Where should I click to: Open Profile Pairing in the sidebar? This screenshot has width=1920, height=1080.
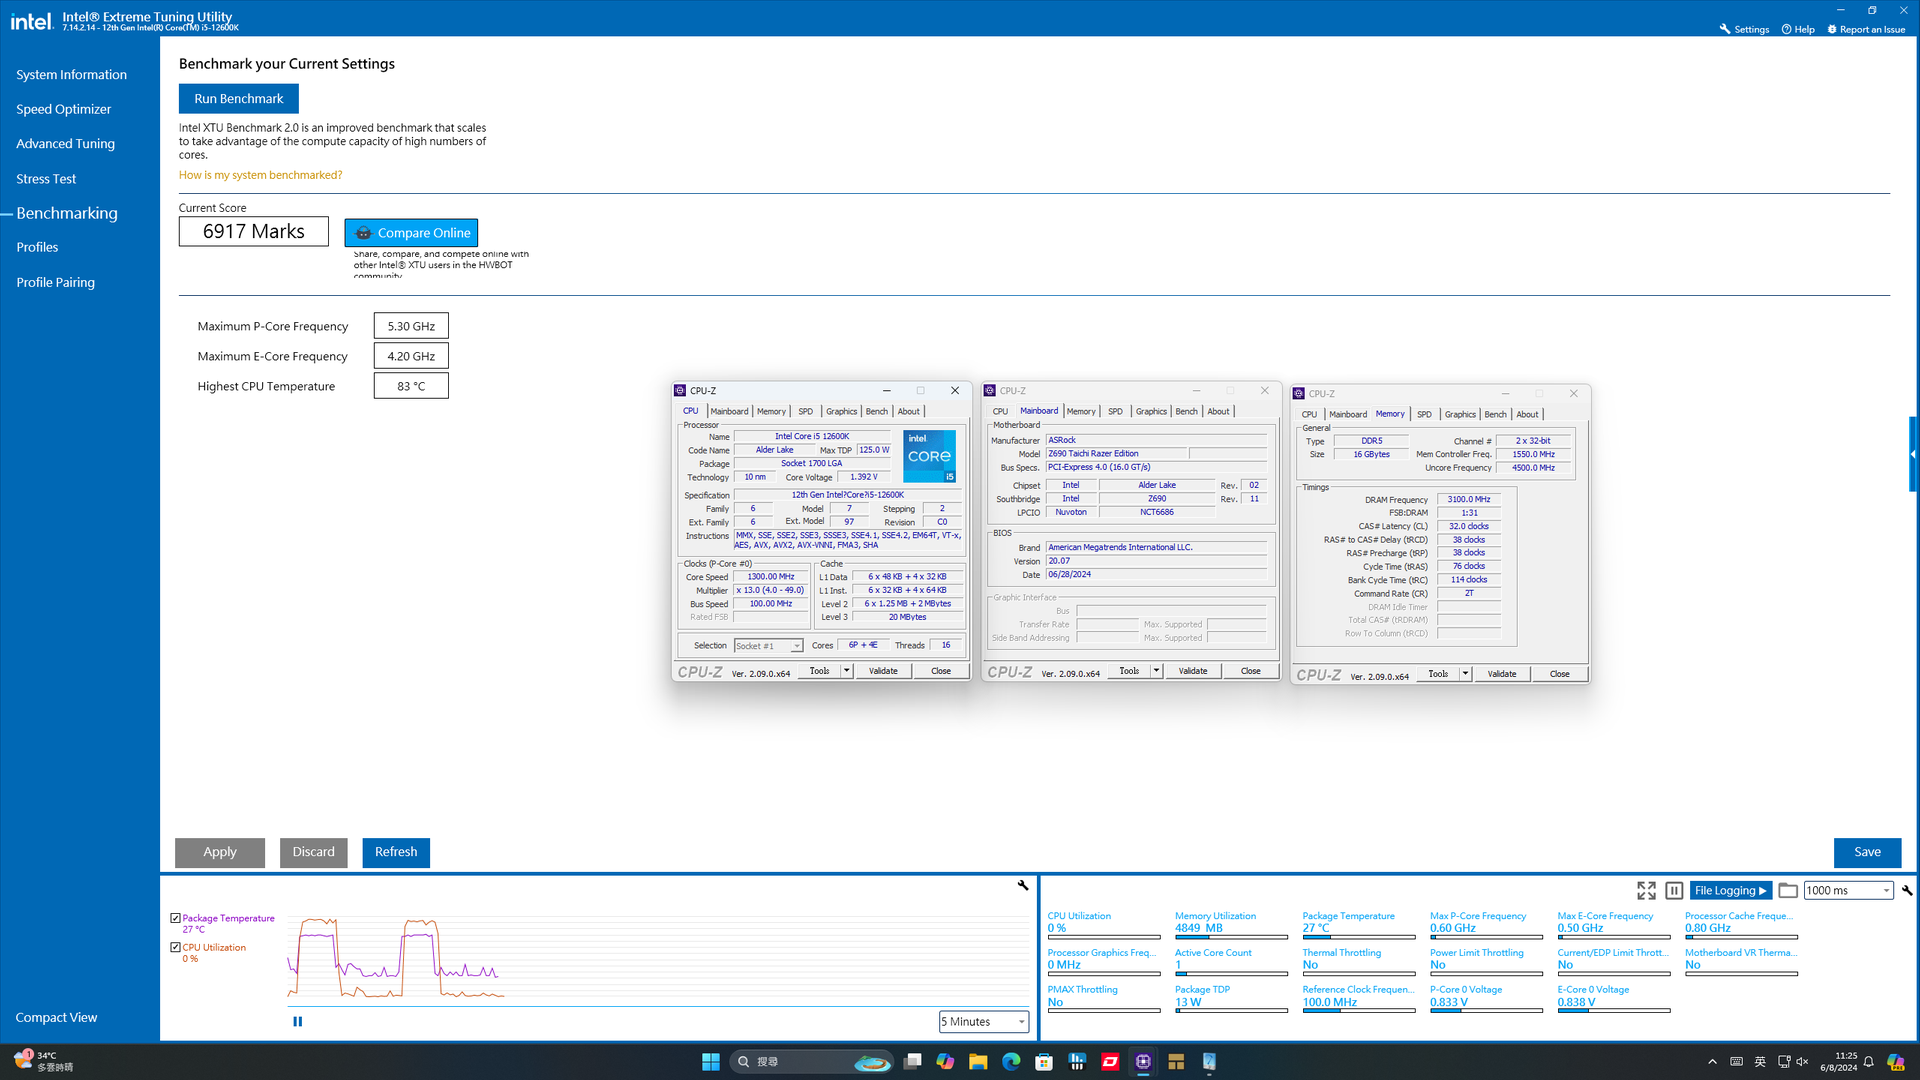(x=55, y=282)
